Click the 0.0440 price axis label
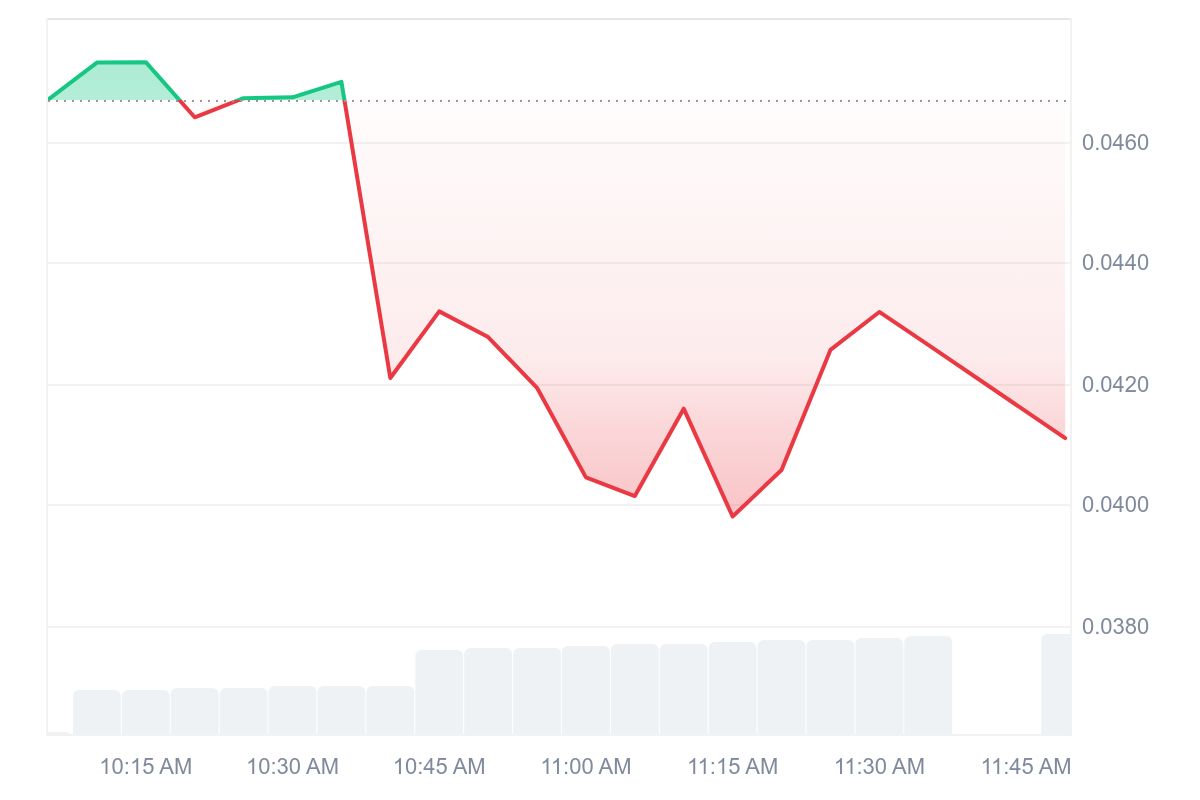The height and width of the screenshot is (800, 1200). tap(1115, 263)
